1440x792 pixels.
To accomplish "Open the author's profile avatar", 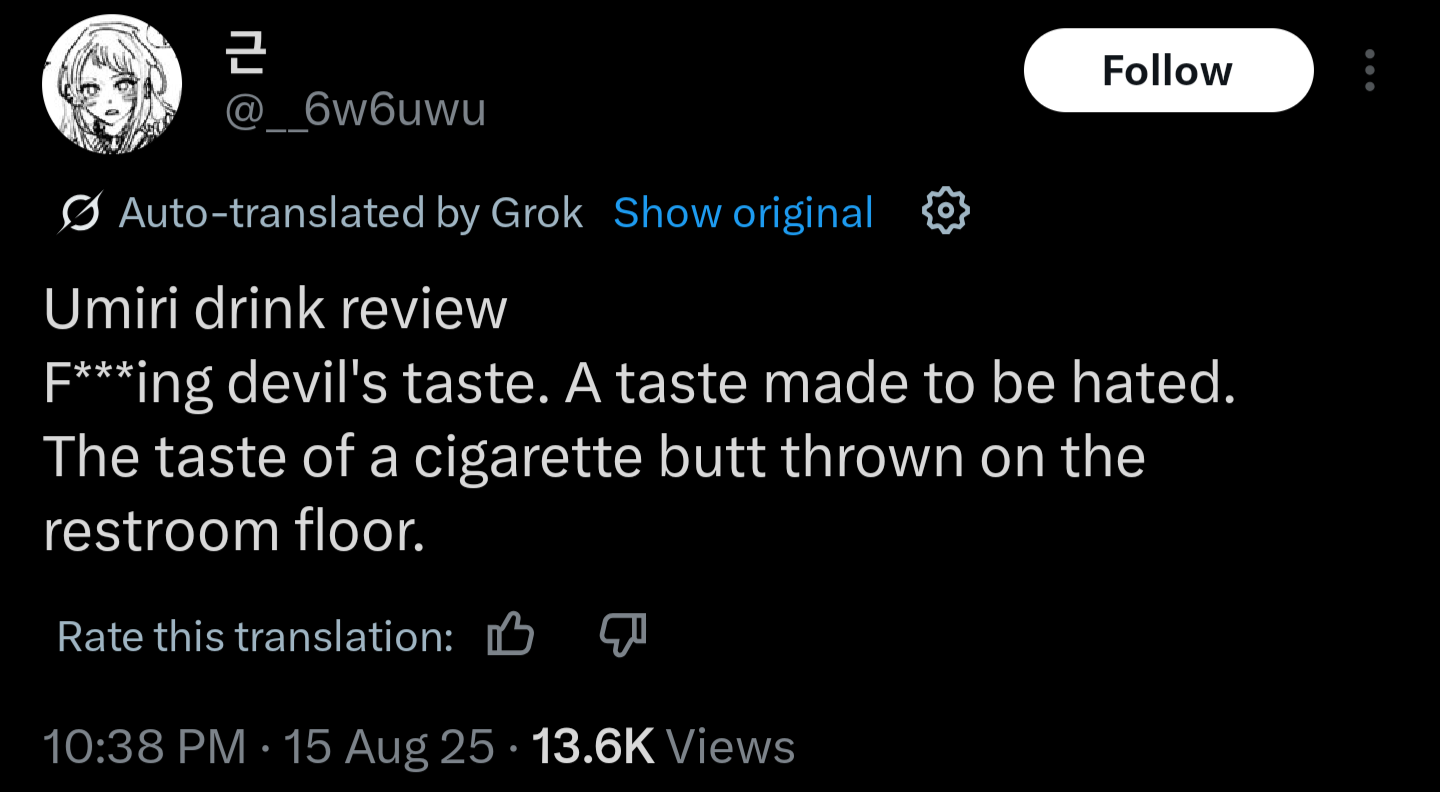I will click(x=111, y=84).
